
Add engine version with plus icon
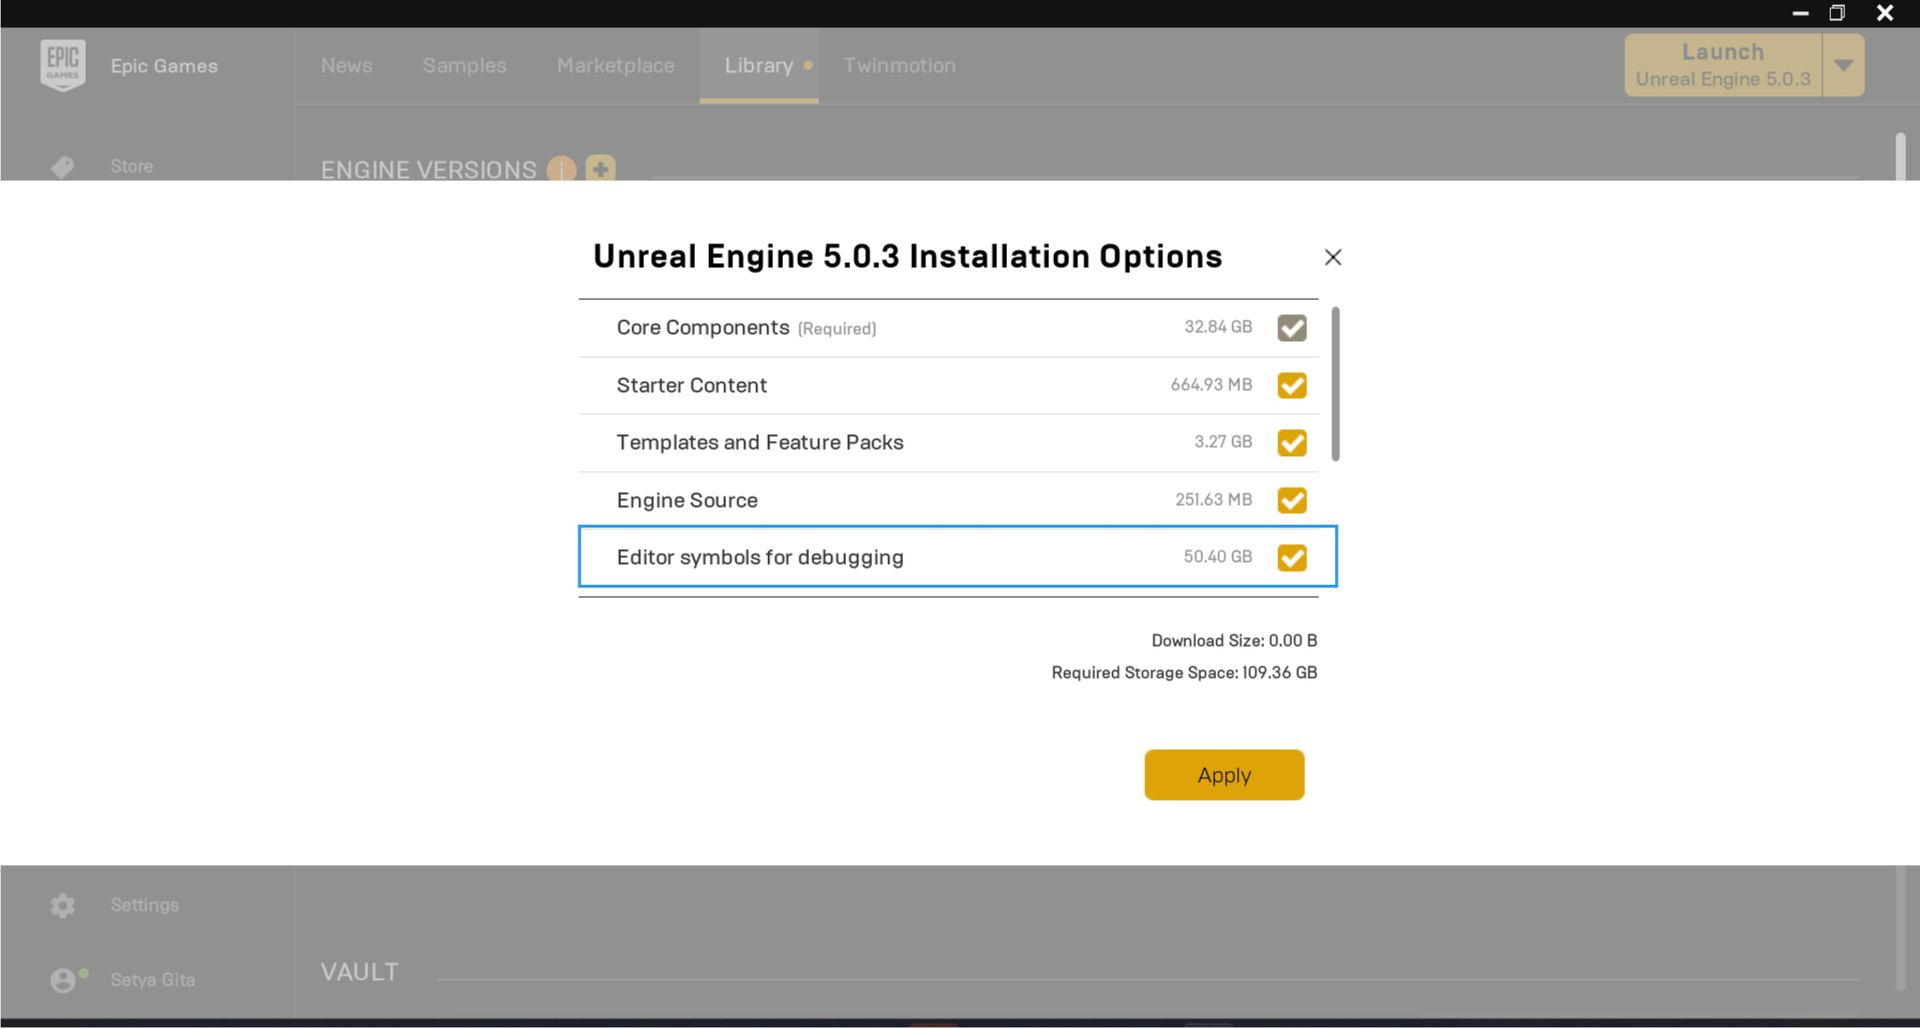(x=600, y=168)
